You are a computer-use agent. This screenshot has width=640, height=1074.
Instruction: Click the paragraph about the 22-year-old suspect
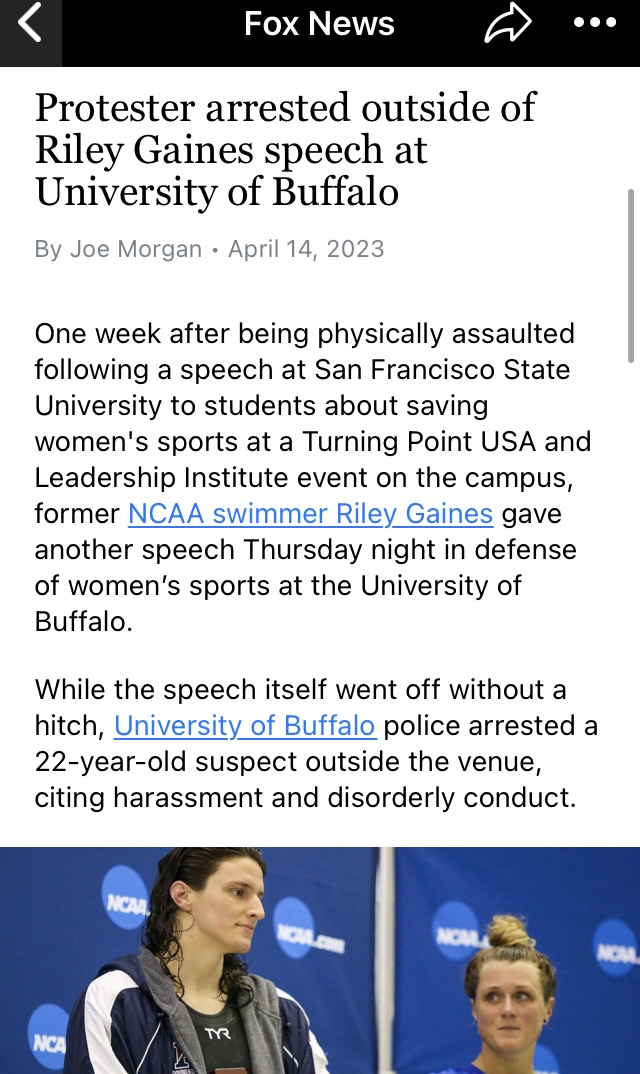click(316, 743)
